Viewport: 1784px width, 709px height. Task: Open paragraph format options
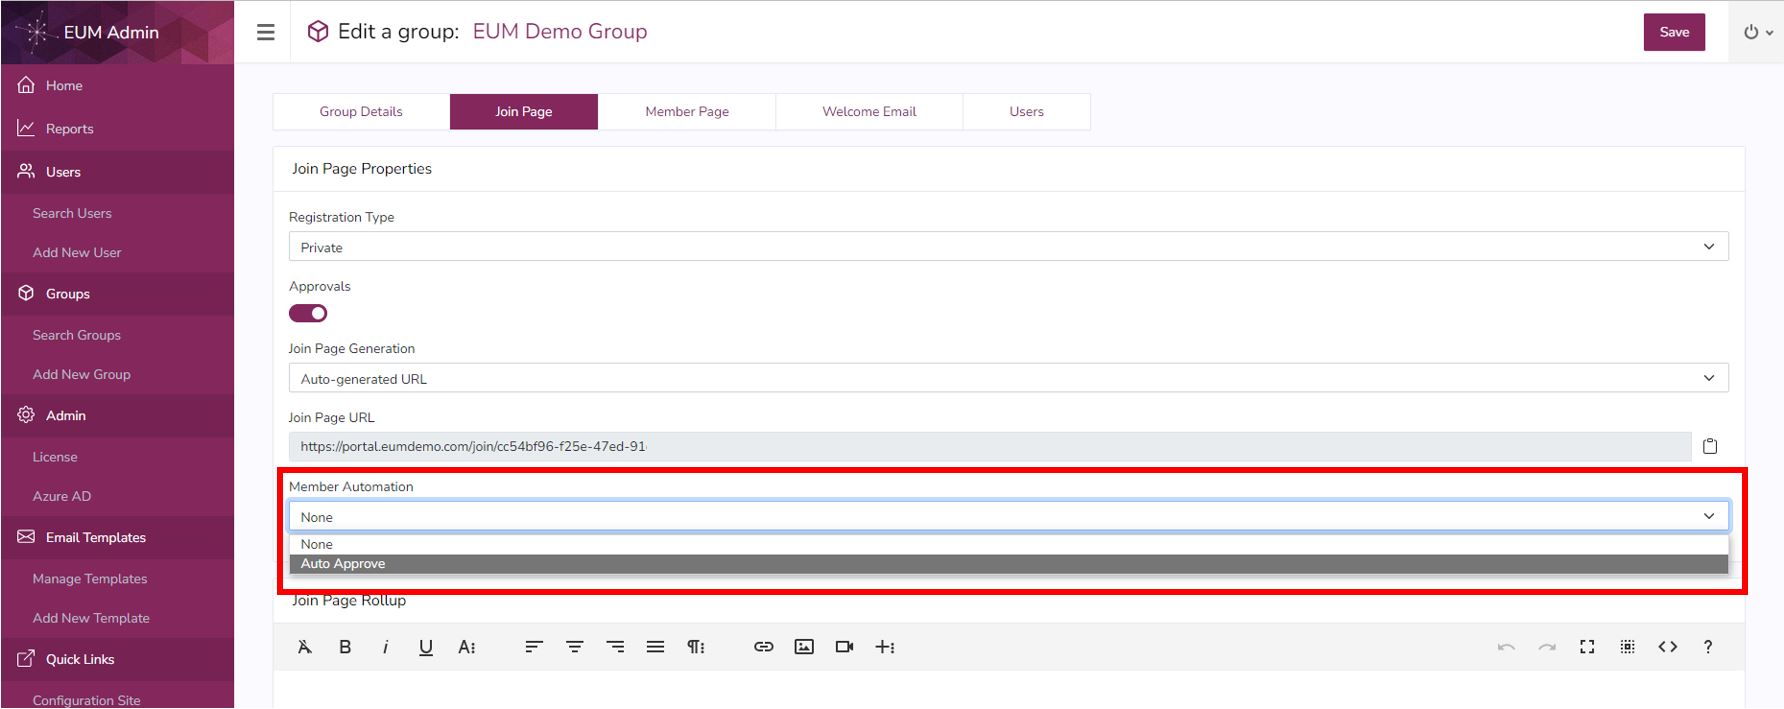point(696,647)
